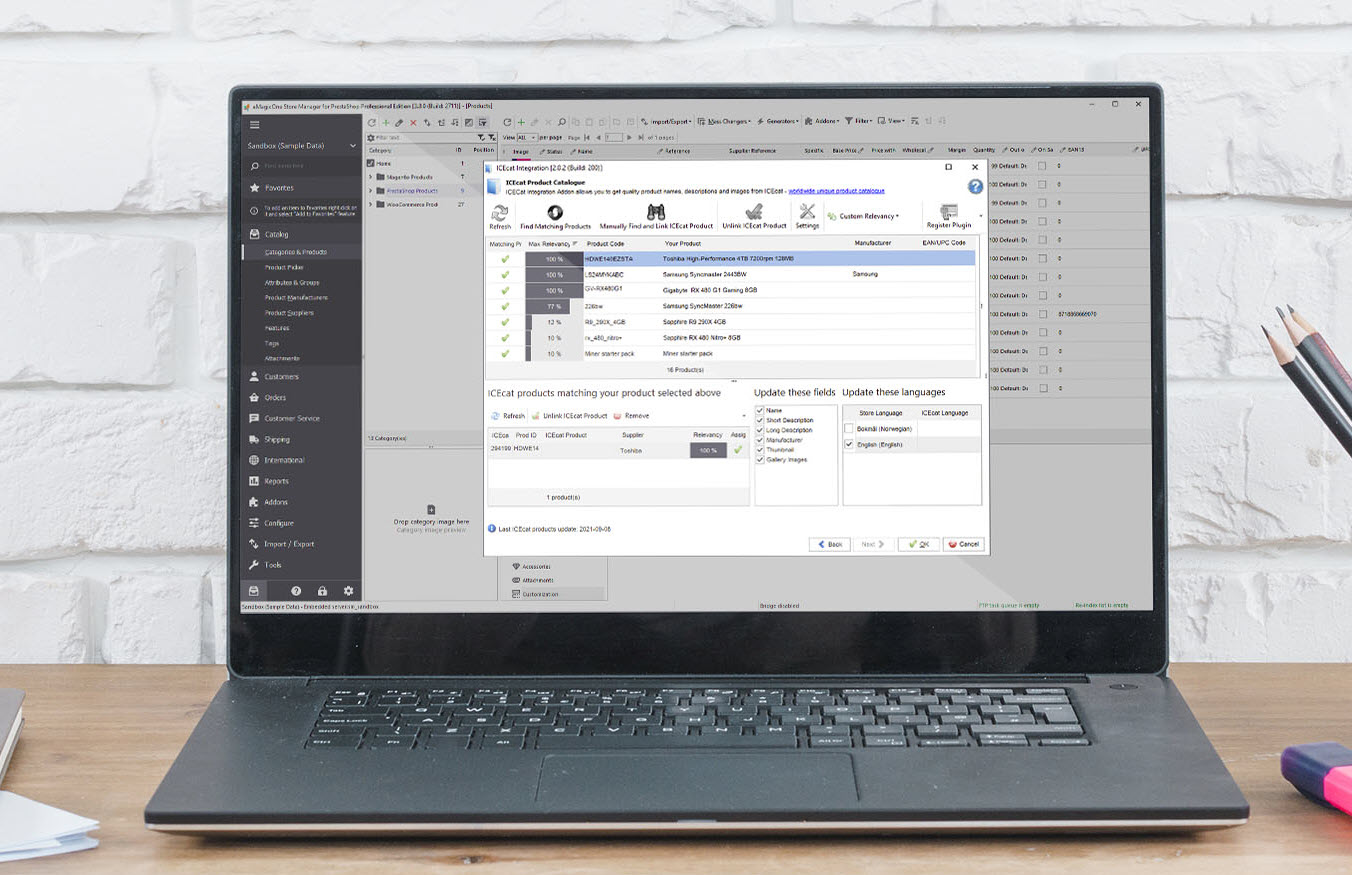The image size is (1352, 875).
Task: Open the blue help question mark icon
Action: coord(975,187)
